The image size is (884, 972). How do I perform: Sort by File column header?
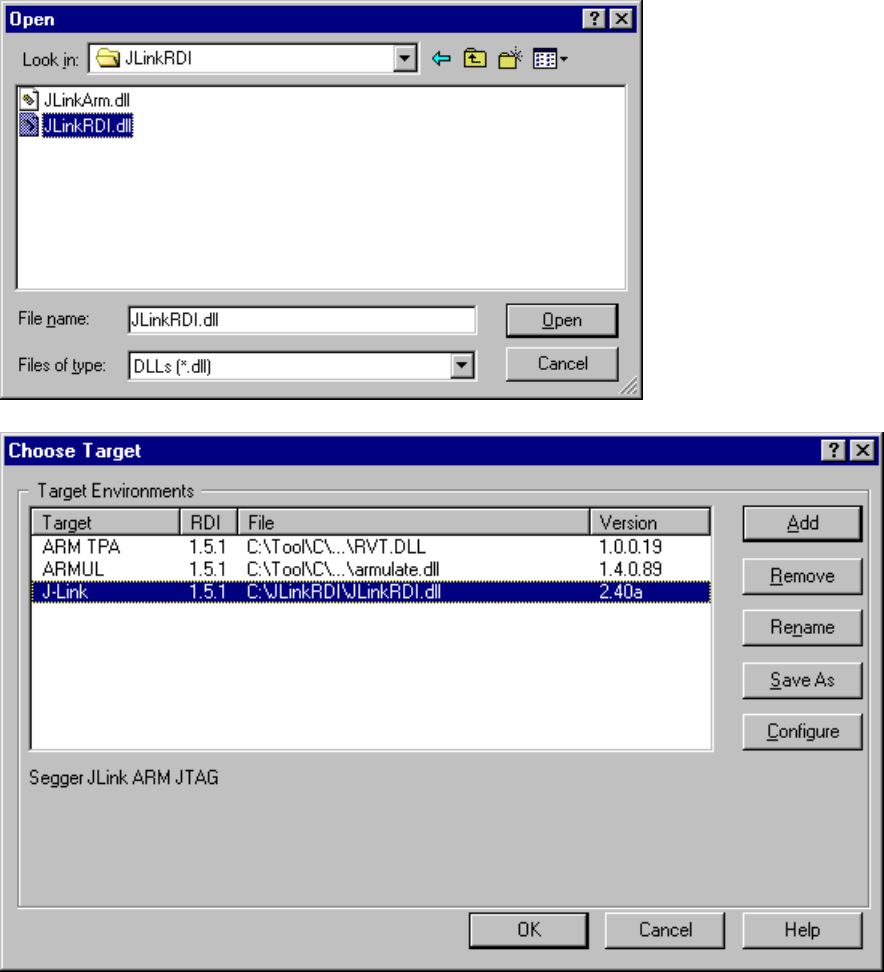tap(413, 522)
